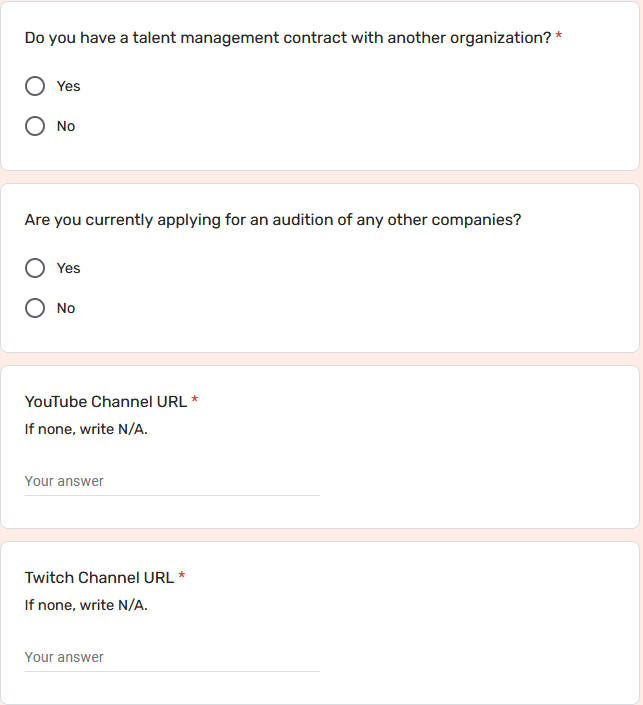Click the audition of other companies question text
Image resolution: width=643 pixels, height=705 pixels.
point(273,220)
